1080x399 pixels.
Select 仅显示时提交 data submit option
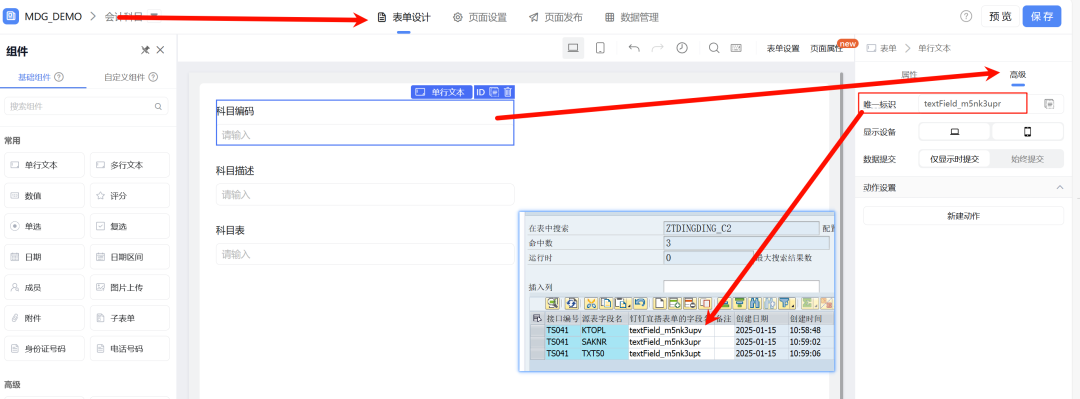pos(955,158)
